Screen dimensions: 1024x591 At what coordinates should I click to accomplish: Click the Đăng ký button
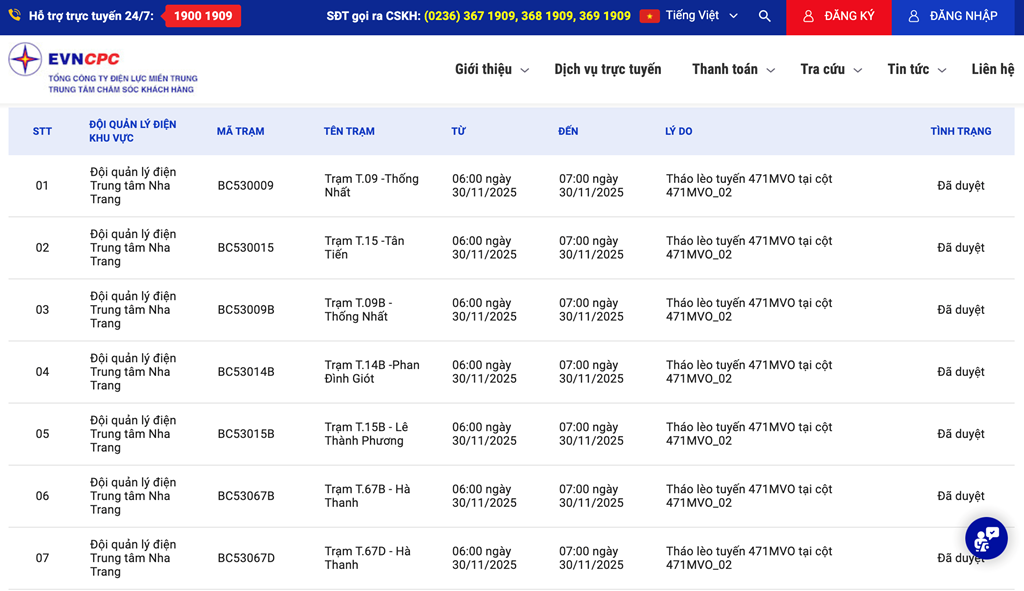coord(838,16)
